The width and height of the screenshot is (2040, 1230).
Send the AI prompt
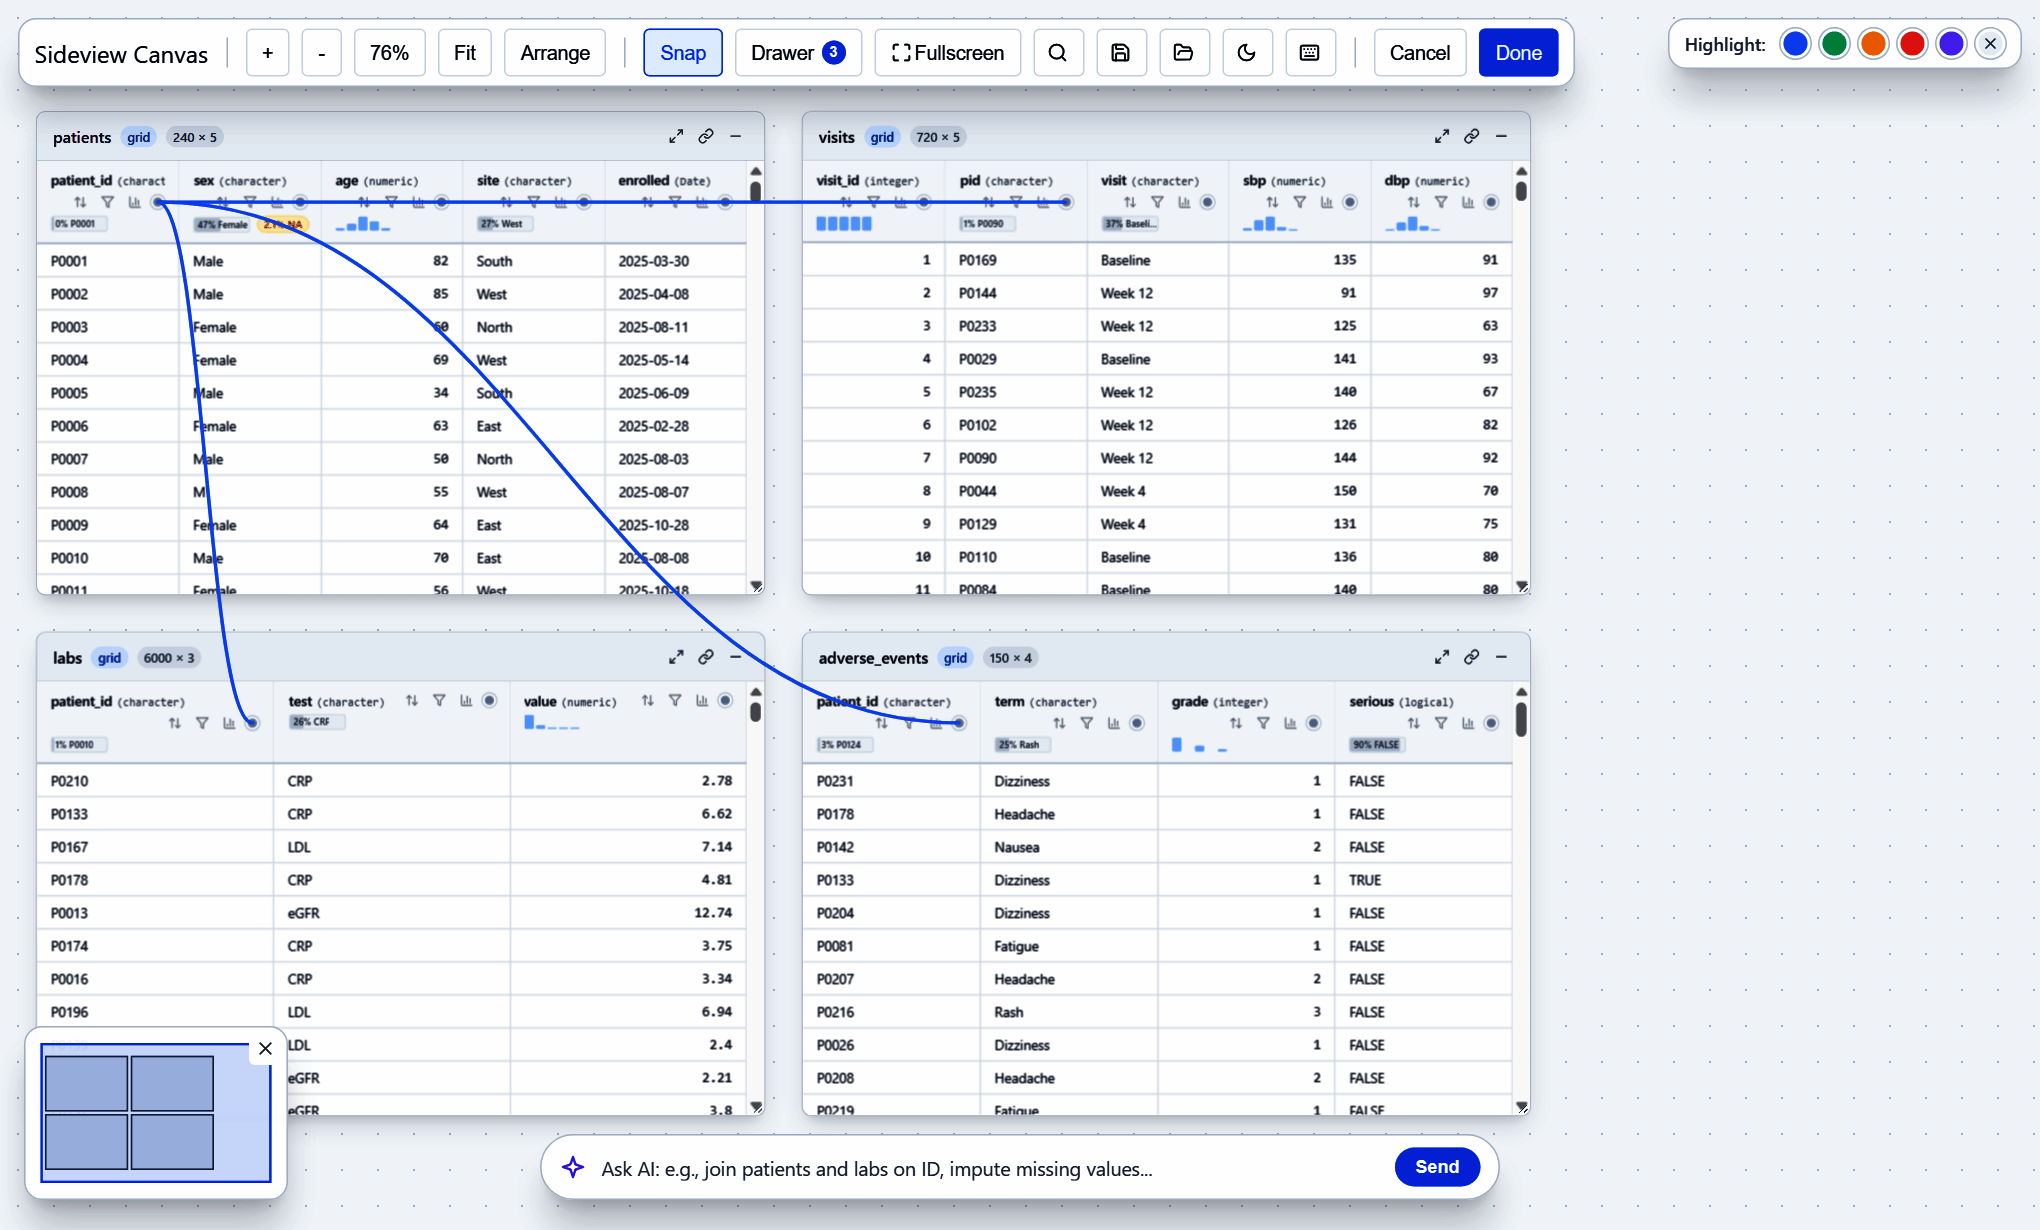point(1437,1167)
